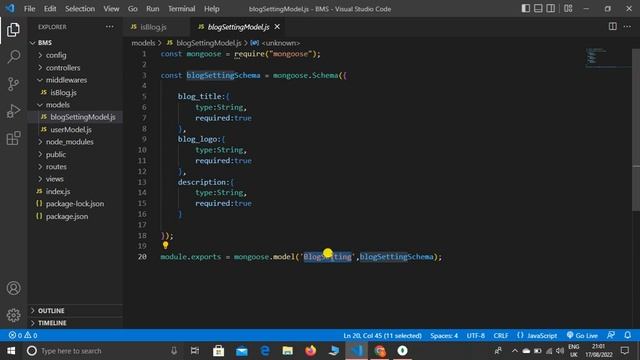Click the Ln 20, Col 45 status entry
640x360 pixels.
382,336
